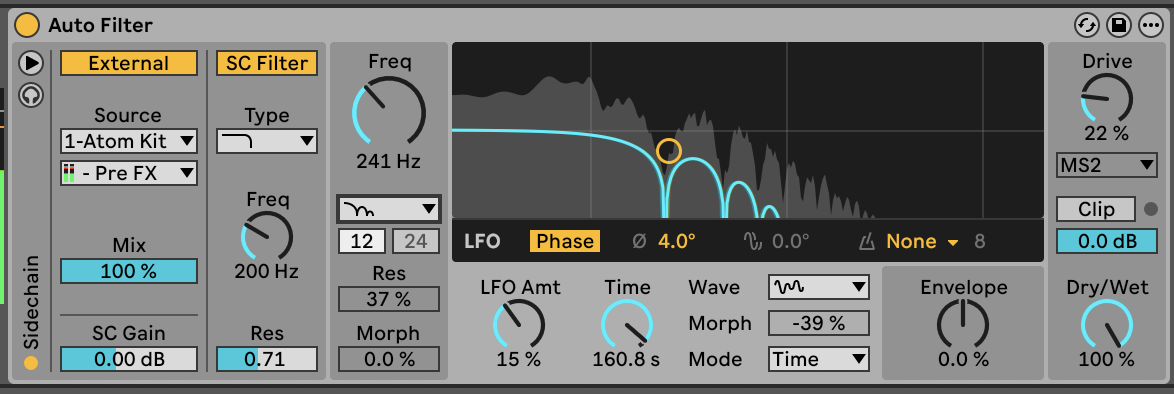Click the metronome quantize icon
Screen dimensions: 1174x394
pos(866,241)
